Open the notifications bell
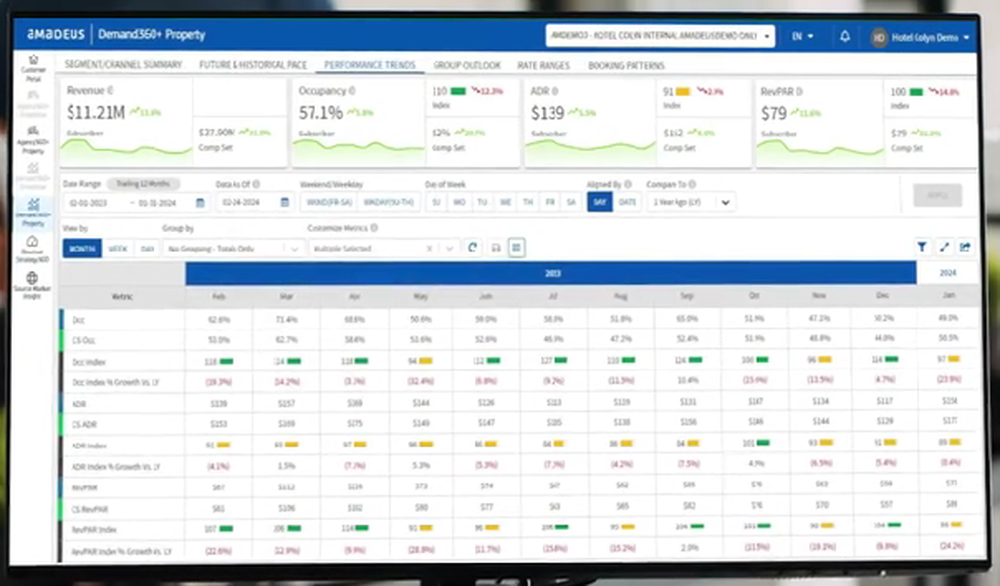The image size is (1000, 586). tap(844, 36)
